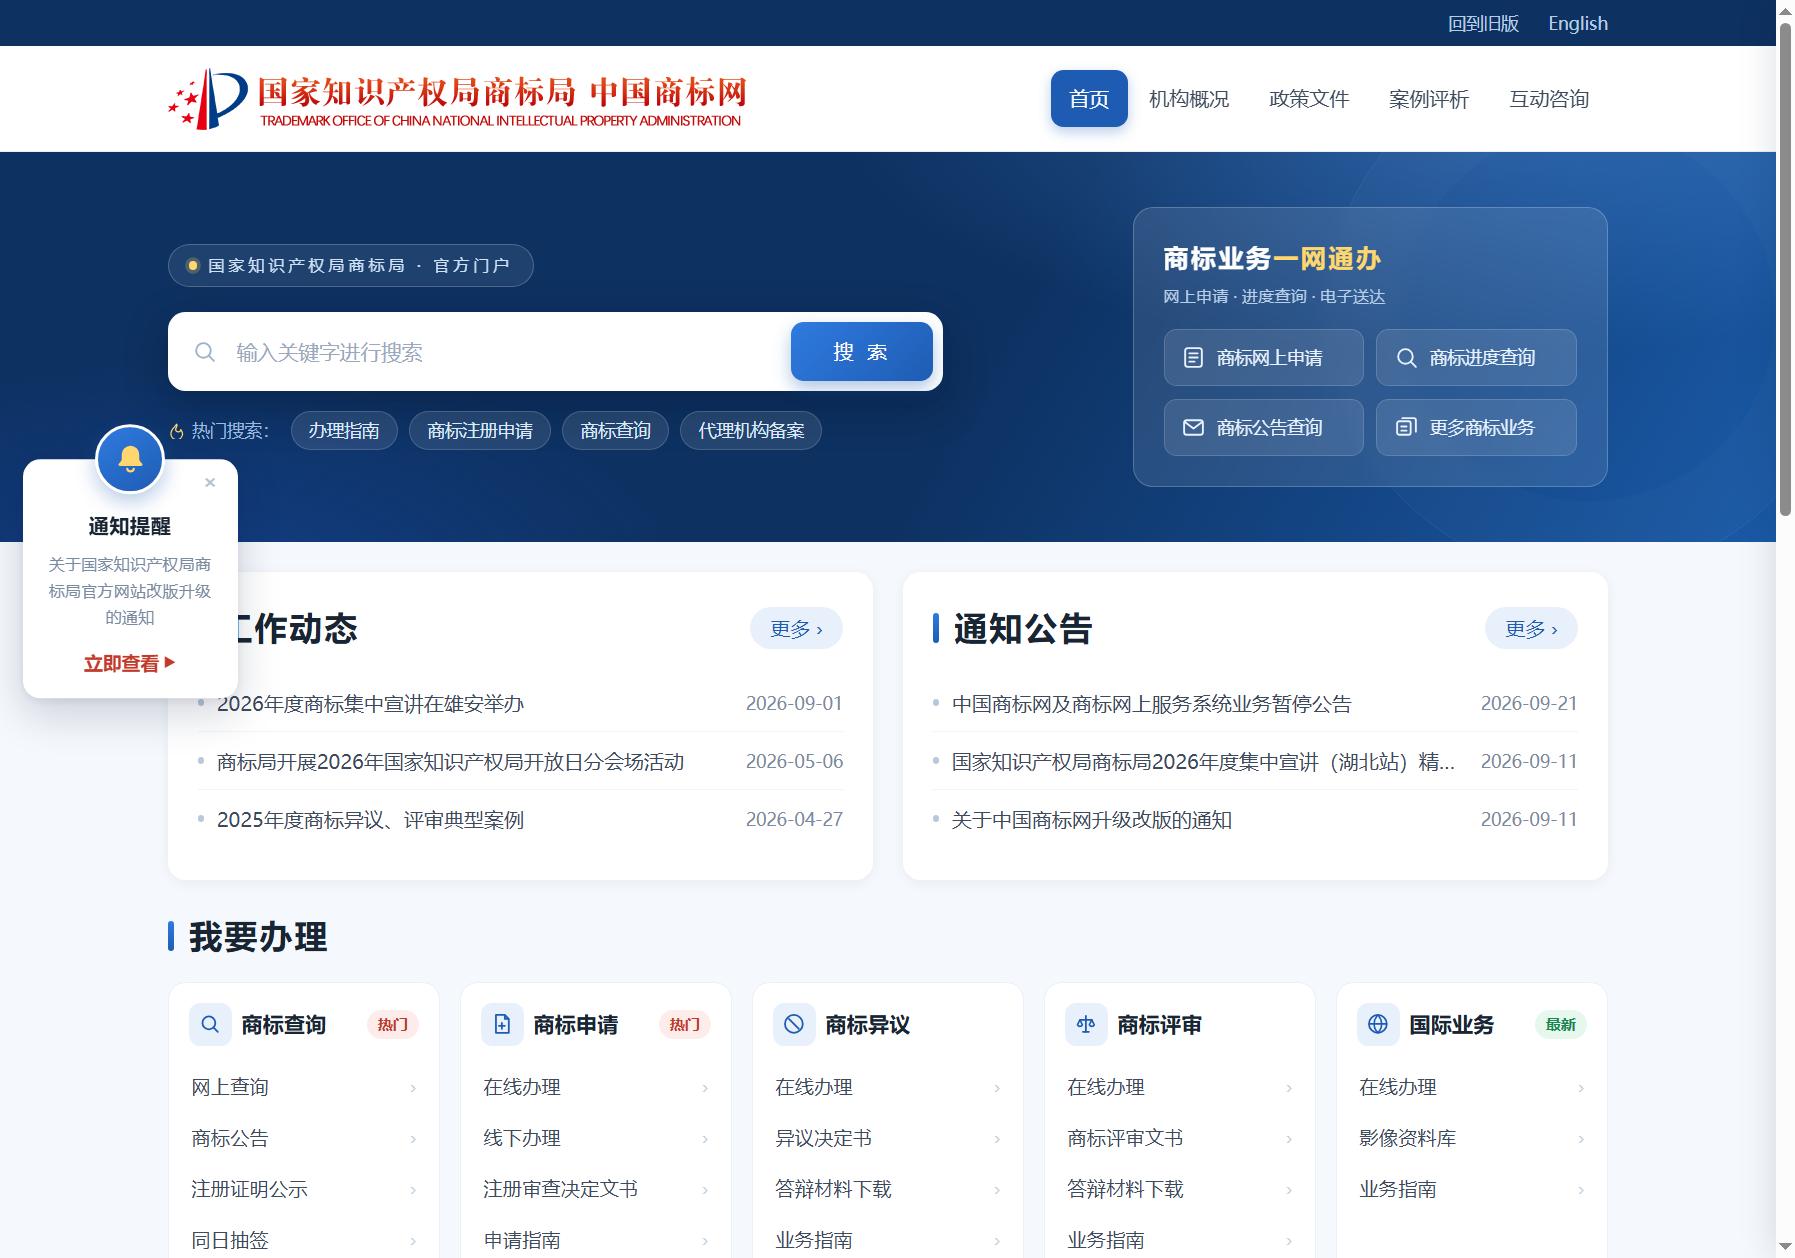The image size is (1795, 1258).
Task: Click the magnifier icon in search box
Action: [205, 352]
